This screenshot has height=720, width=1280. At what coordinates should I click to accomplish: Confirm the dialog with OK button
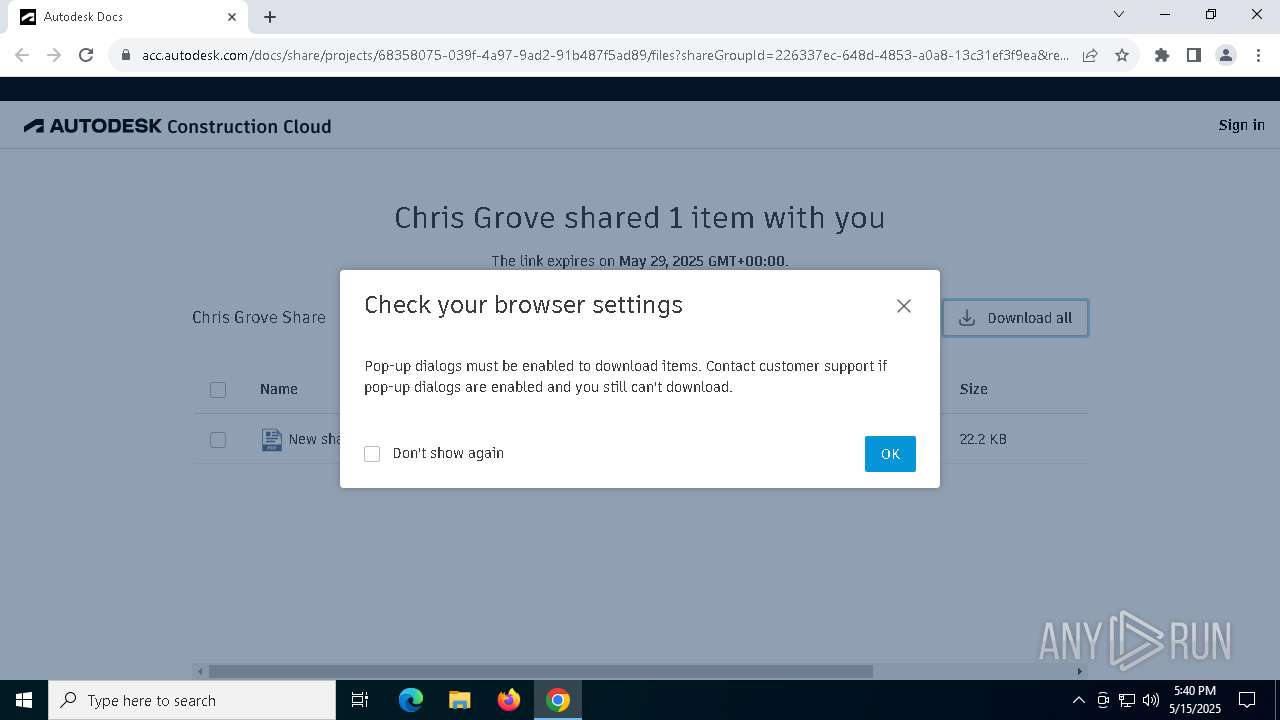point(890,454)
